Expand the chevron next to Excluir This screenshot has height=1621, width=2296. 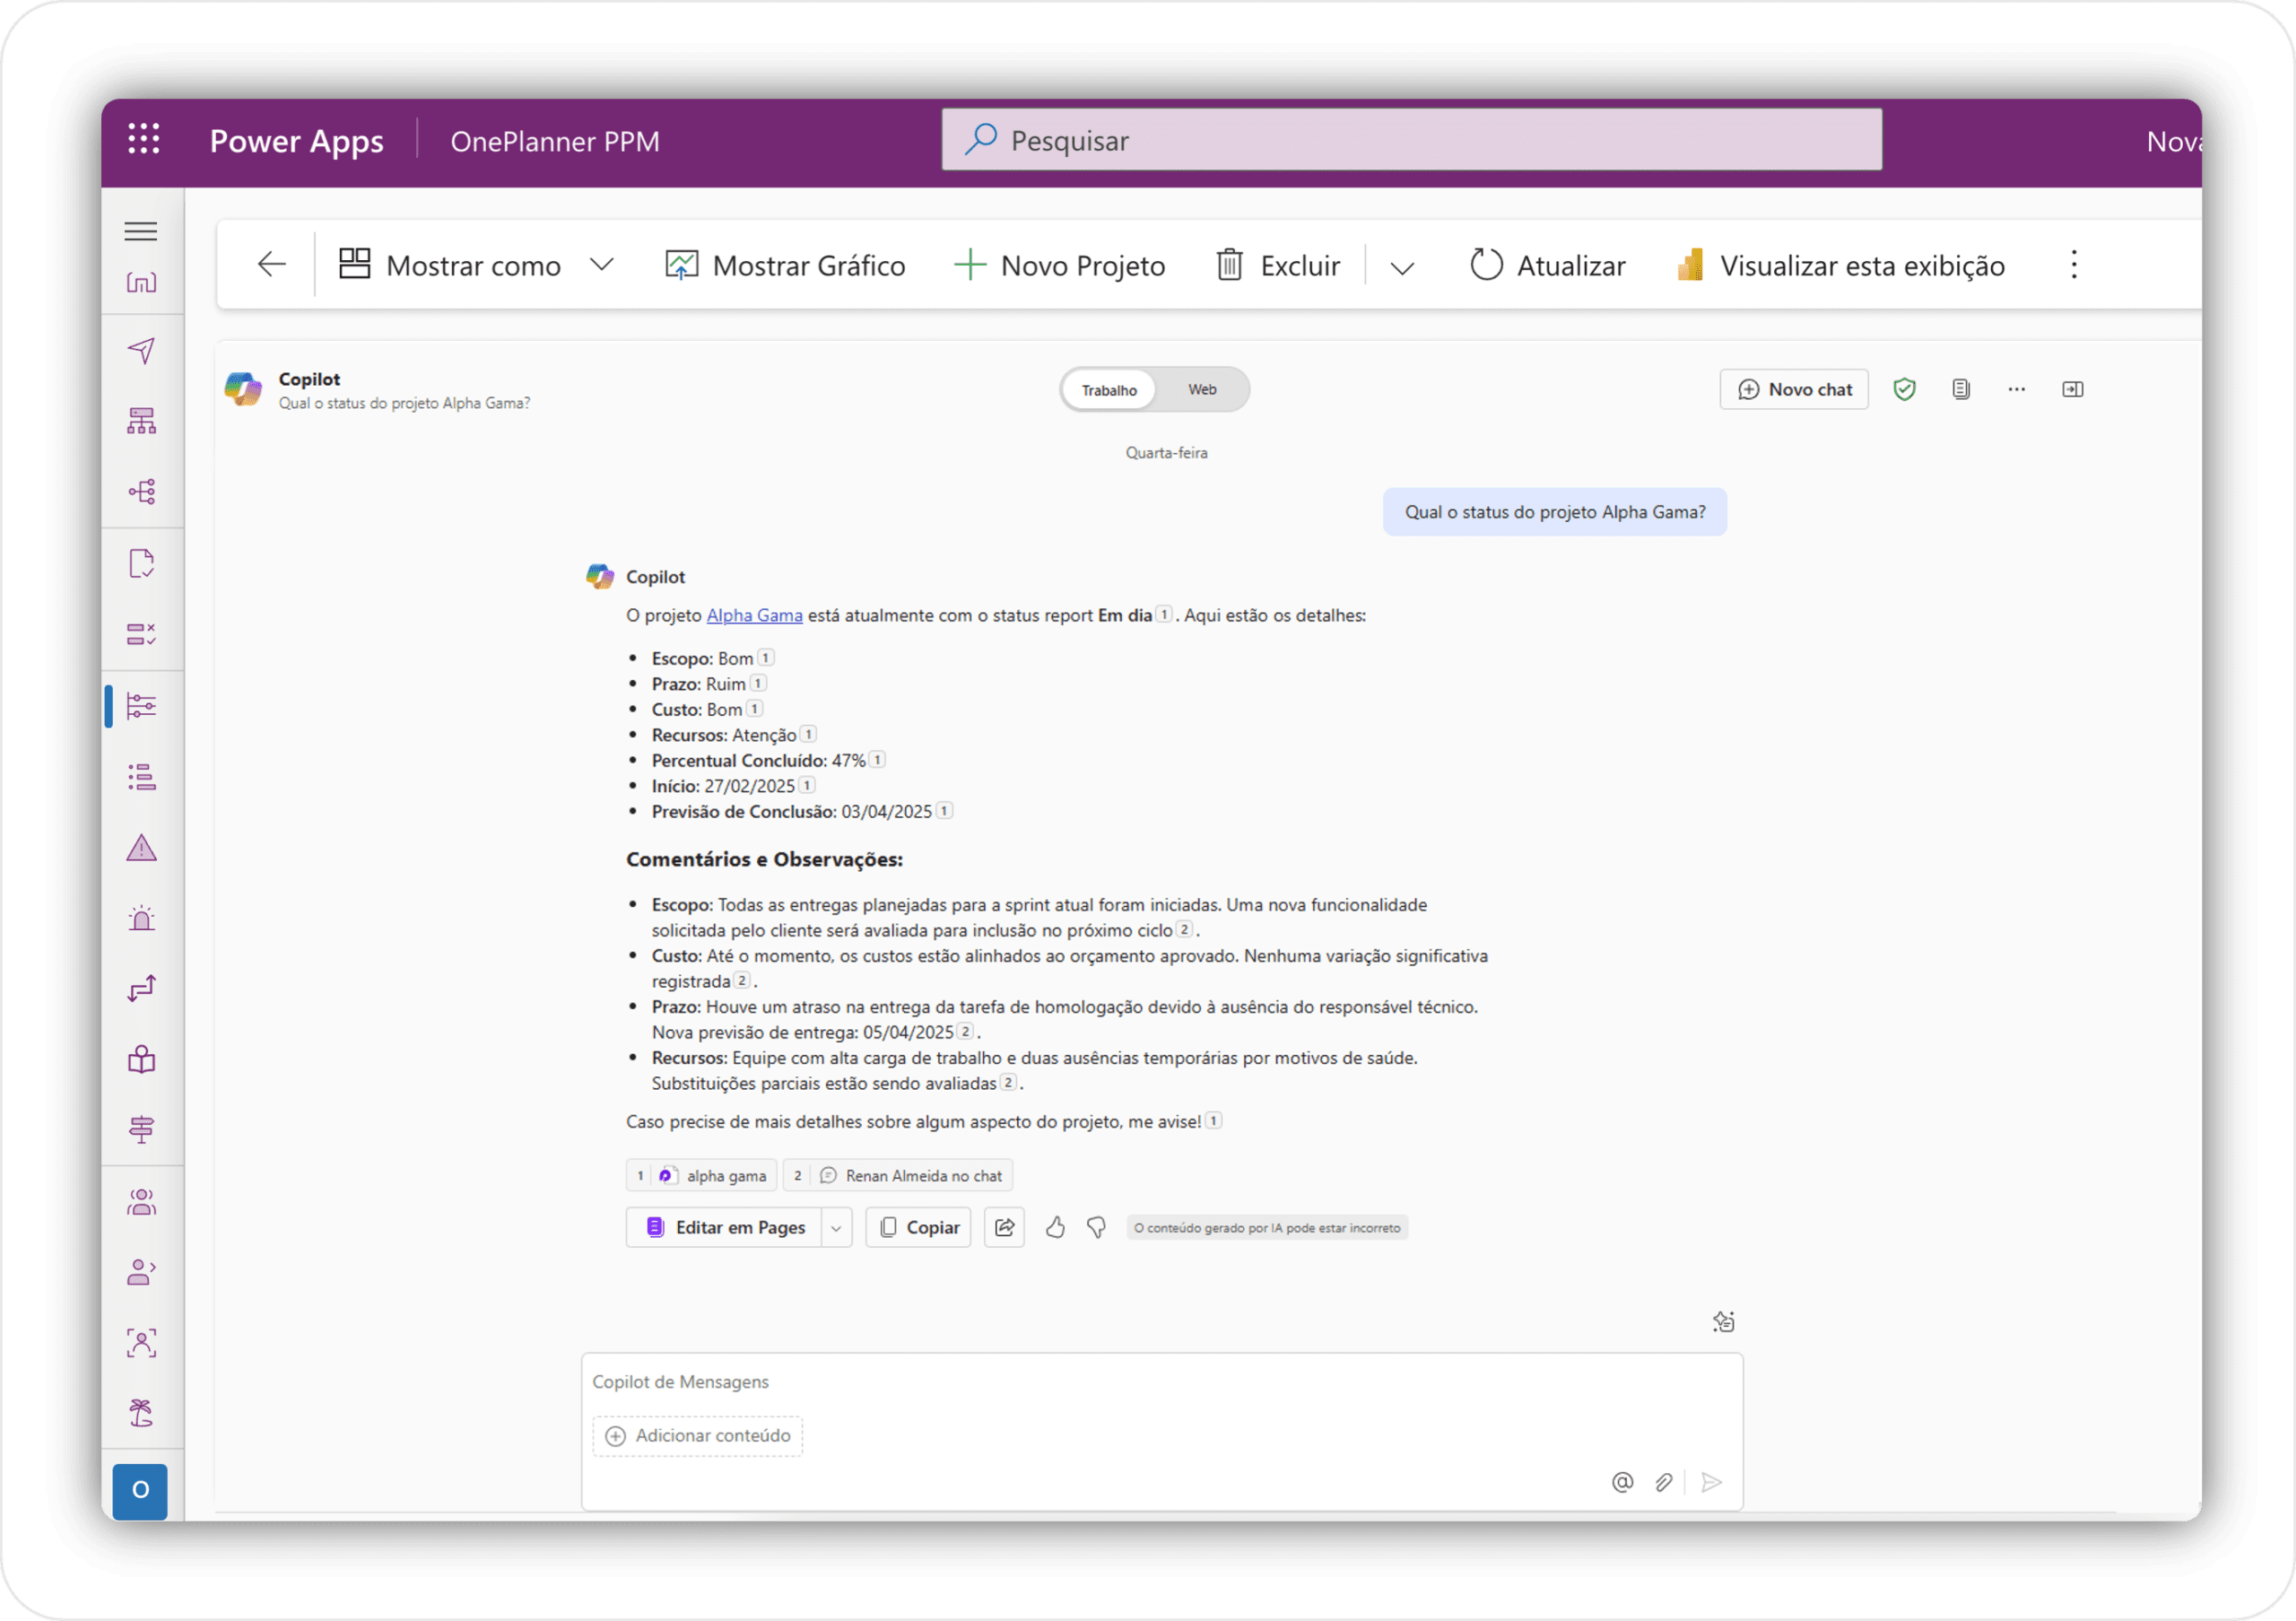1402,267
